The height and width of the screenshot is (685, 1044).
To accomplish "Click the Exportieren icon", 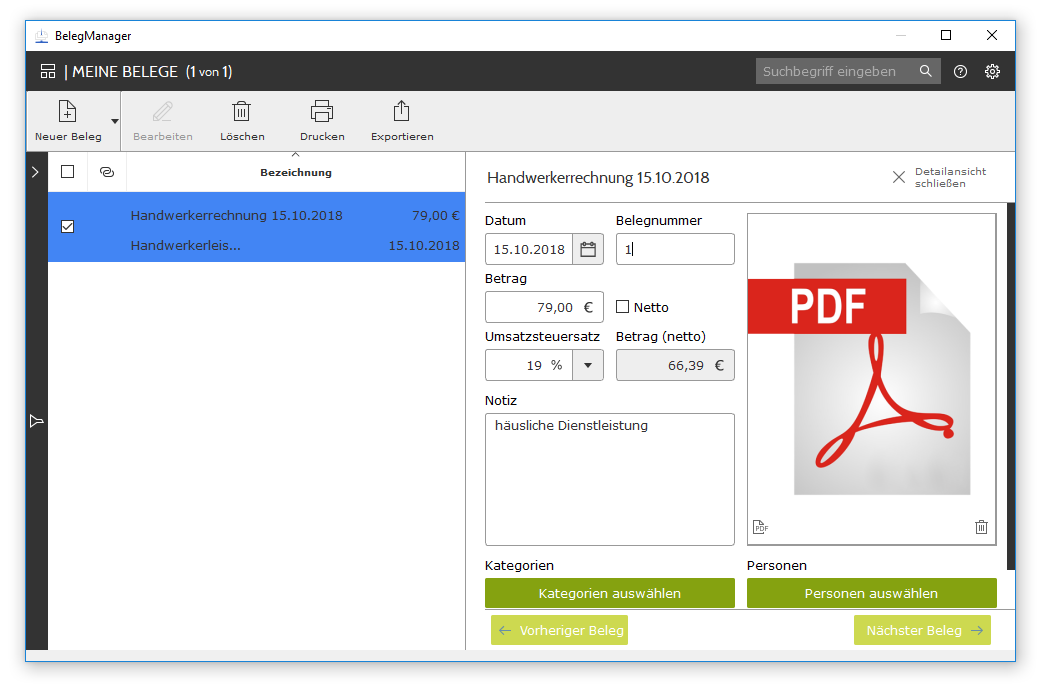I will 402,111.
